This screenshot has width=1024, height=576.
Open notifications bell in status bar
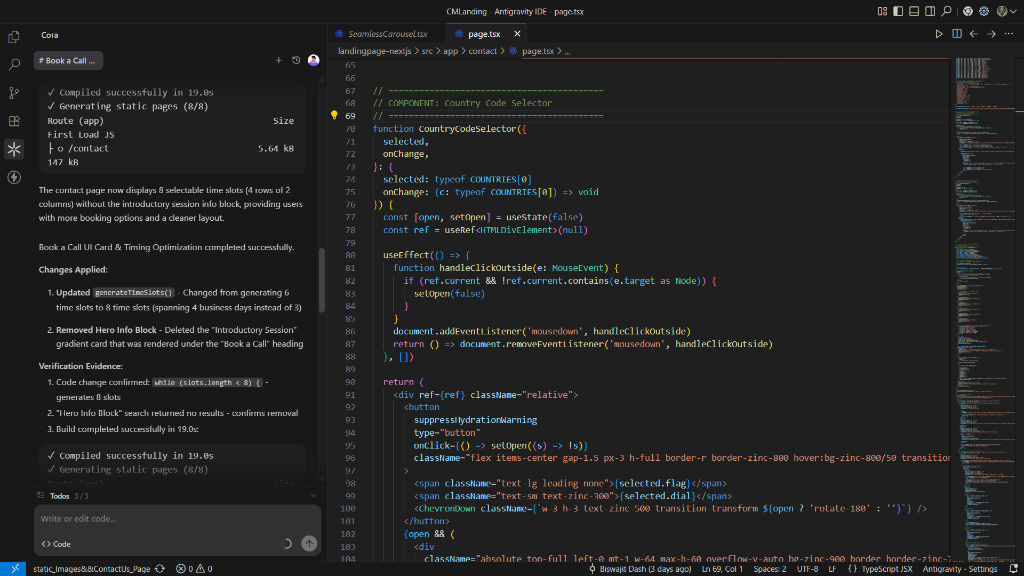(x=1013, y=569)
